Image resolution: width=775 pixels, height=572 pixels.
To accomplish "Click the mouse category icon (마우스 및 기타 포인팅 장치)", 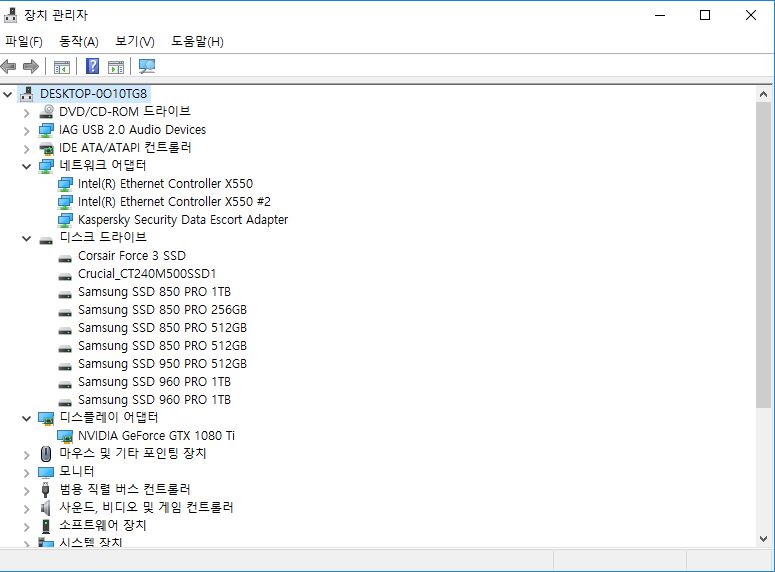I will pos(45,454).
